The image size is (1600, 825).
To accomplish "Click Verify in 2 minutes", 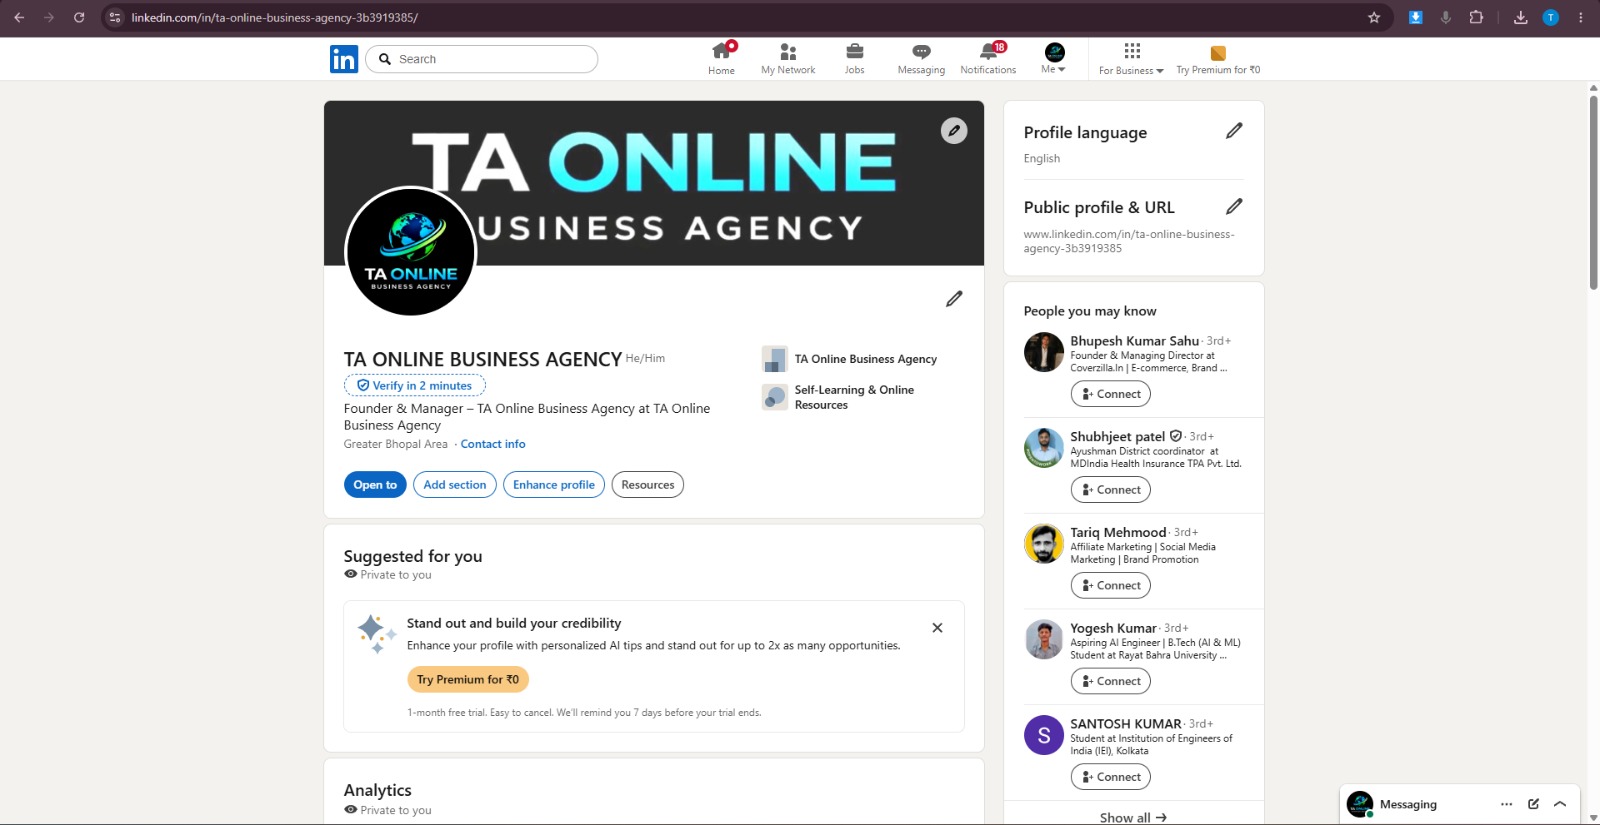I will click(x=415, y=385).
